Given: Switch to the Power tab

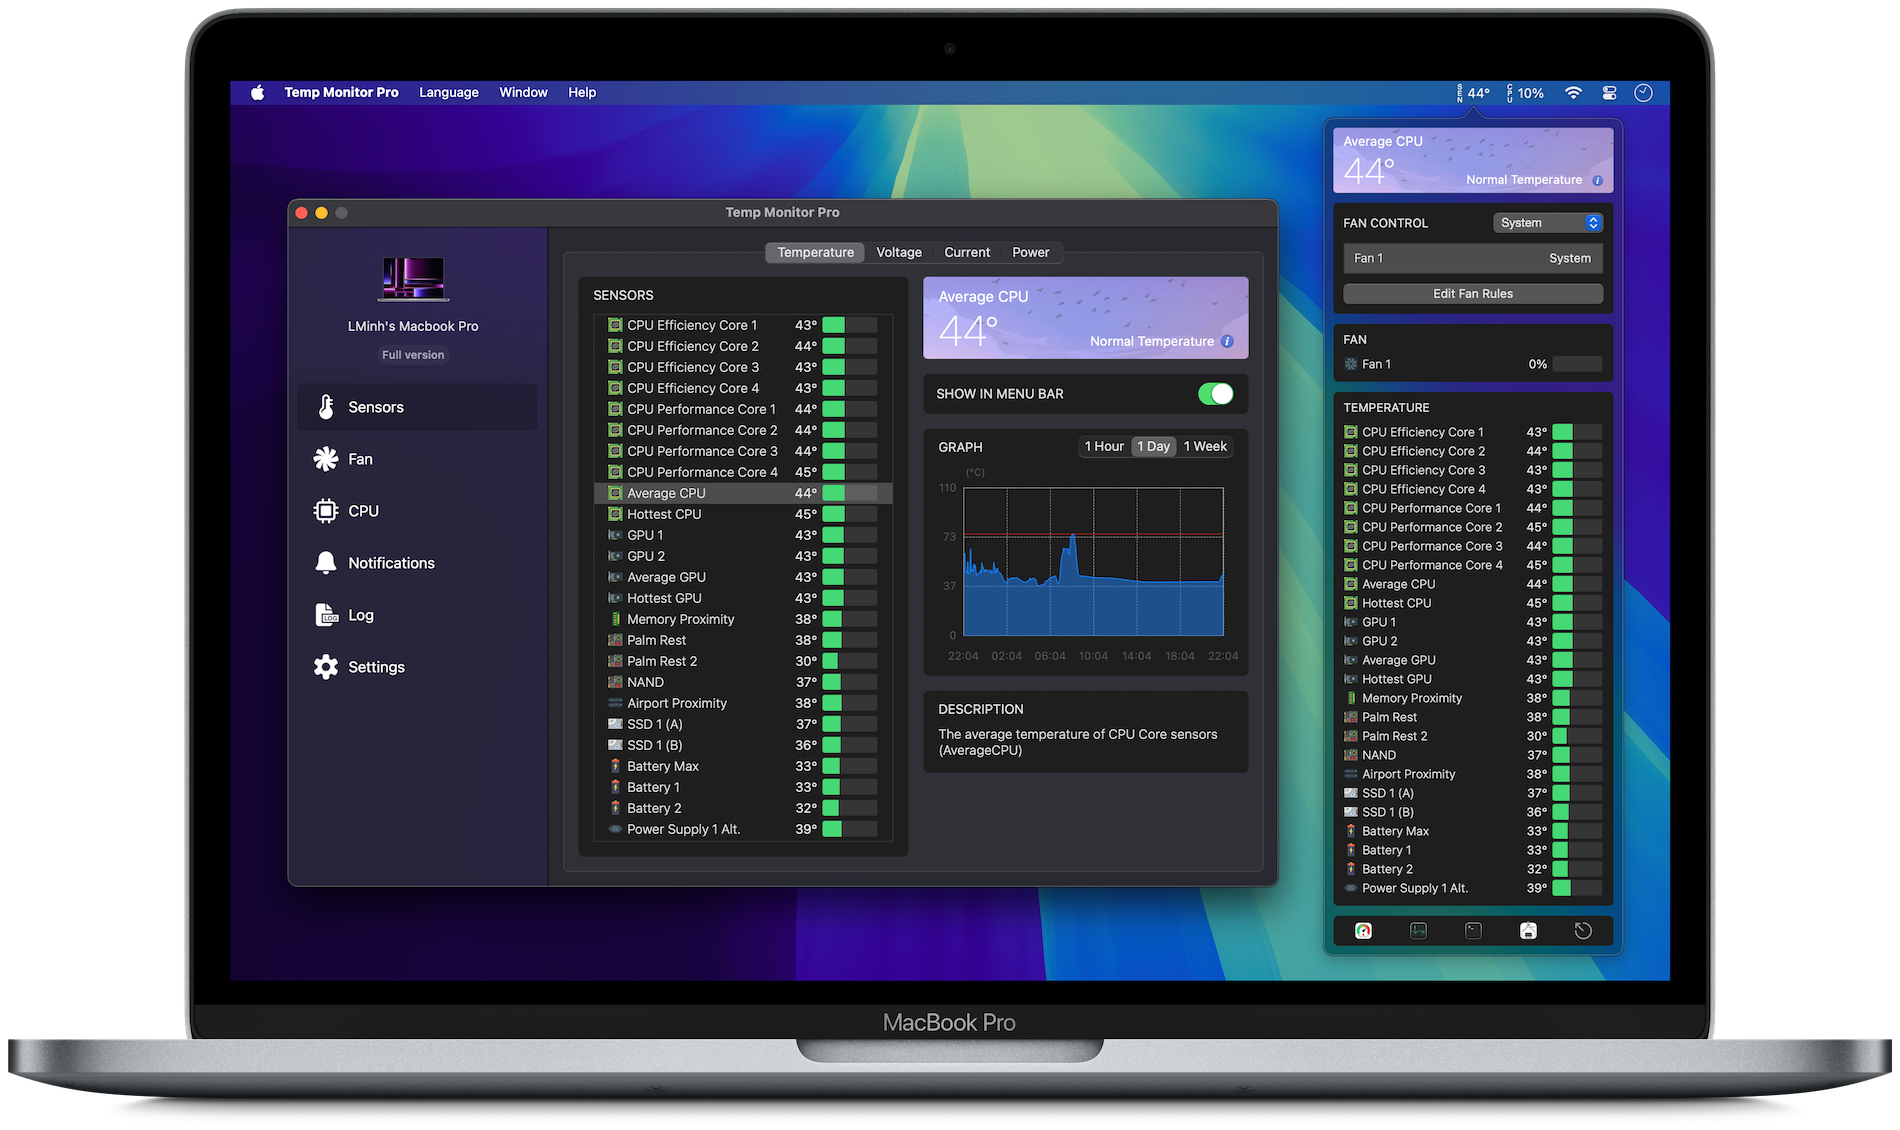Looking at the screenshot, I should [x=1030, y=253].
